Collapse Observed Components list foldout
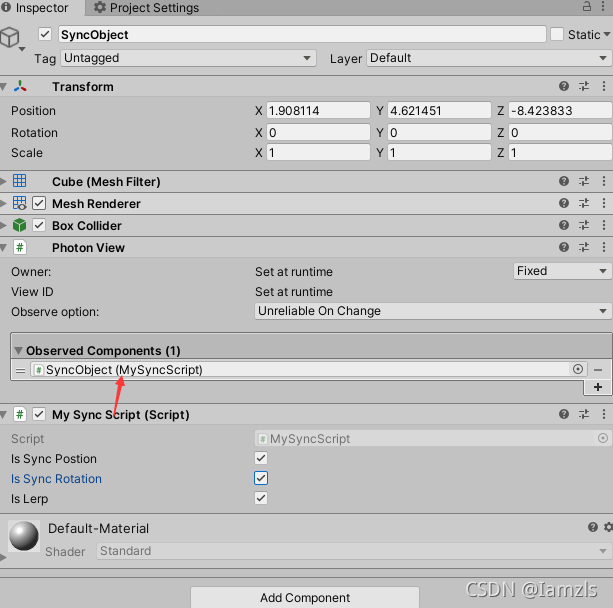 tap(18, 350)
